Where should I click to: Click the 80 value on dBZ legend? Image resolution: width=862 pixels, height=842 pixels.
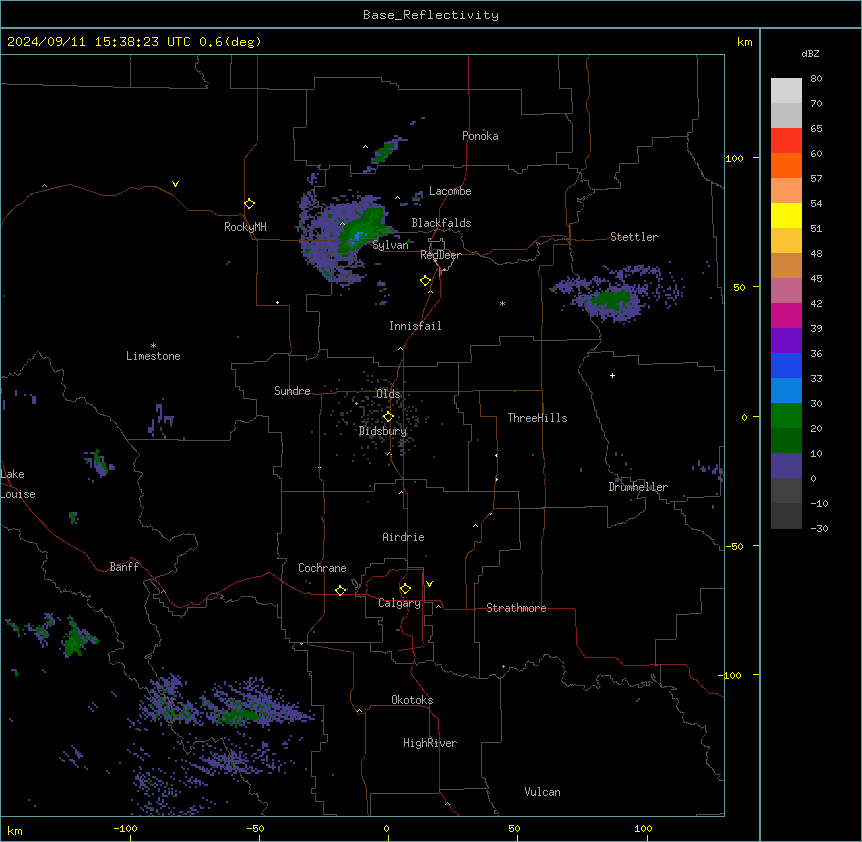click(816, 79)
